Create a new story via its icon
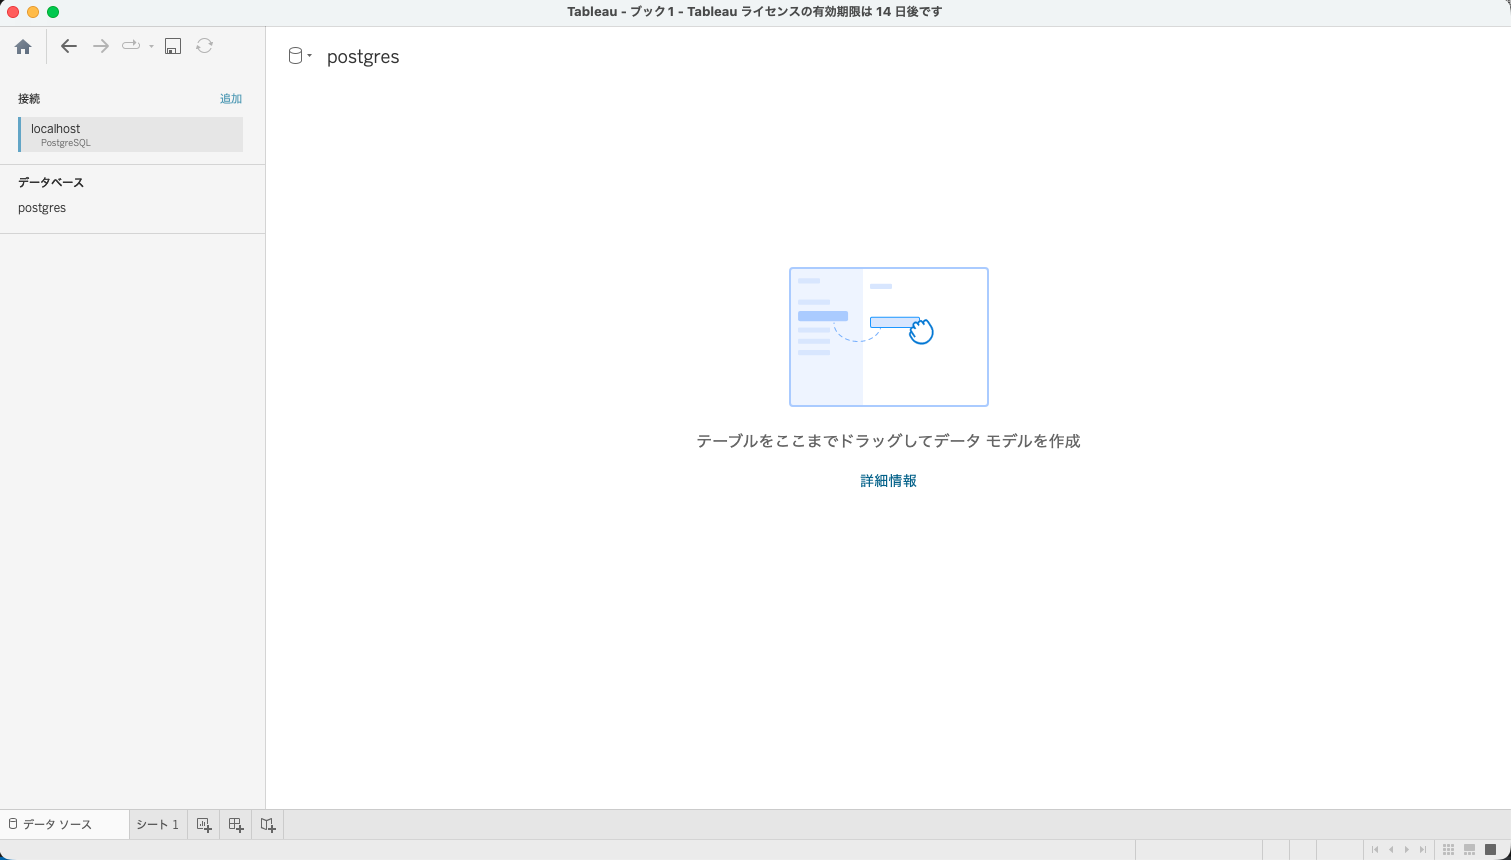Image resolution: width=1511 pixels, height=860 pixels. tap(267, 824)
